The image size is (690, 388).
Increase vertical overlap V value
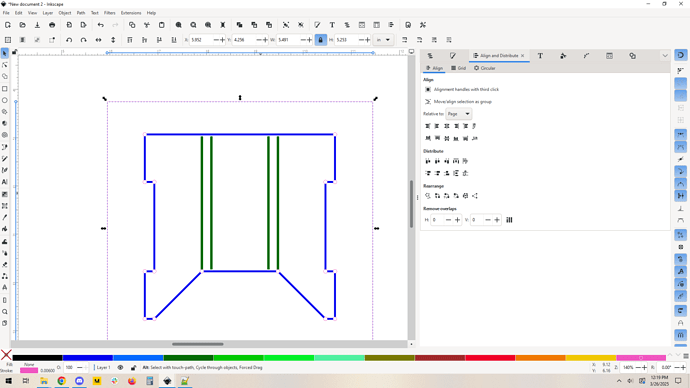tap(497, 220)
